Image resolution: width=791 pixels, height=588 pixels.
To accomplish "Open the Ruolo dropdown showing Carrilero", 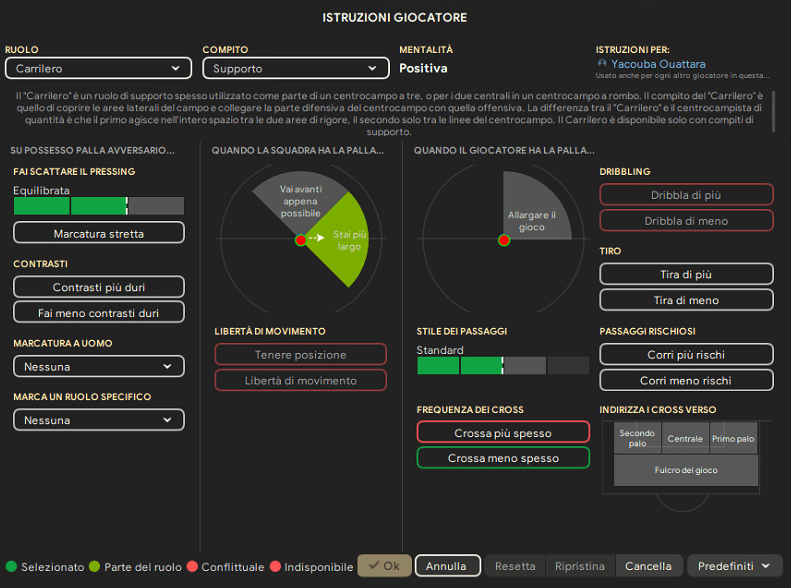I will [x=97, y=68].
